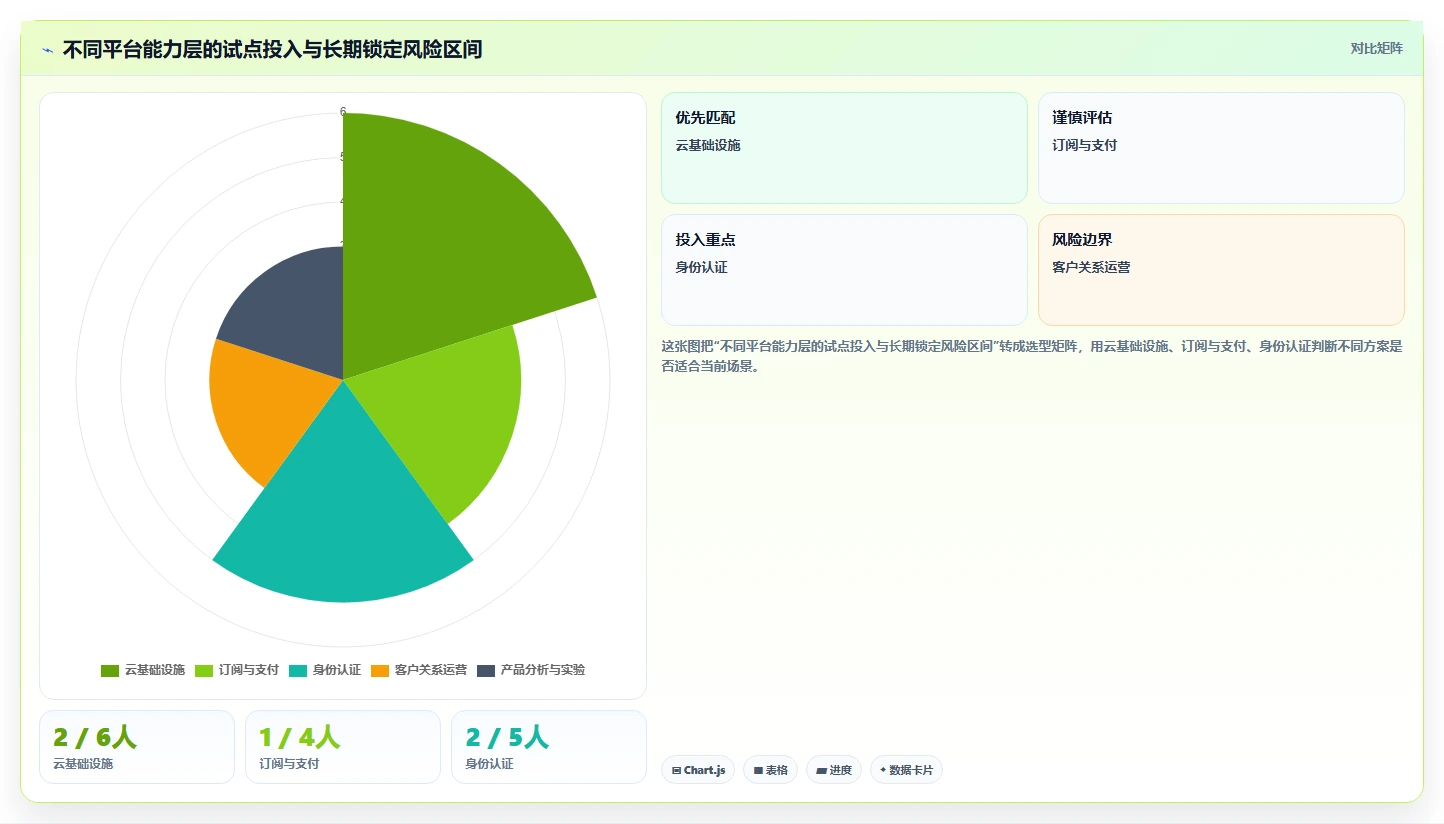This screenshot has width=1444, height=824.
Task: Toggle the 订阅与支付 legend item
Action: point(237,670)
